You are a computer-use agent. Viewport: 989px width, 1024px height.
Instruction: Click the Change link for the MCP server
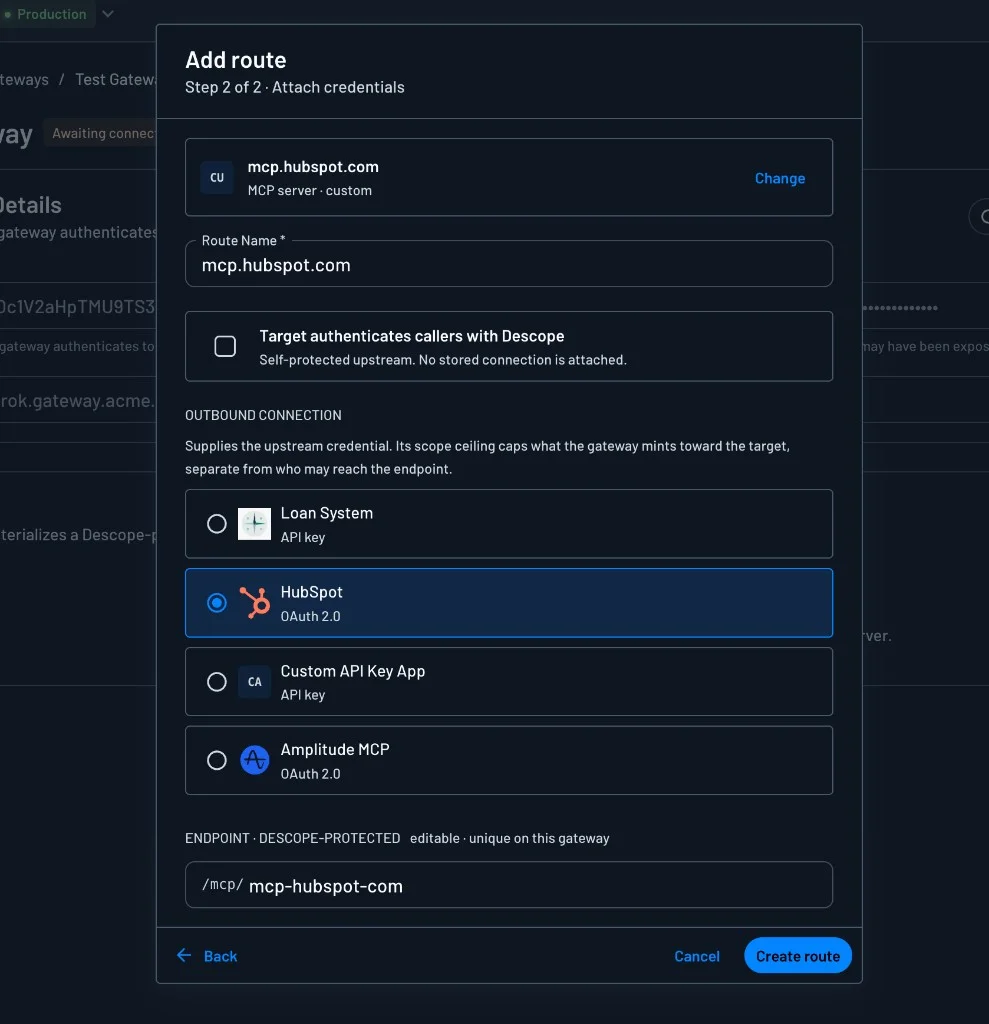click(779, 178)
